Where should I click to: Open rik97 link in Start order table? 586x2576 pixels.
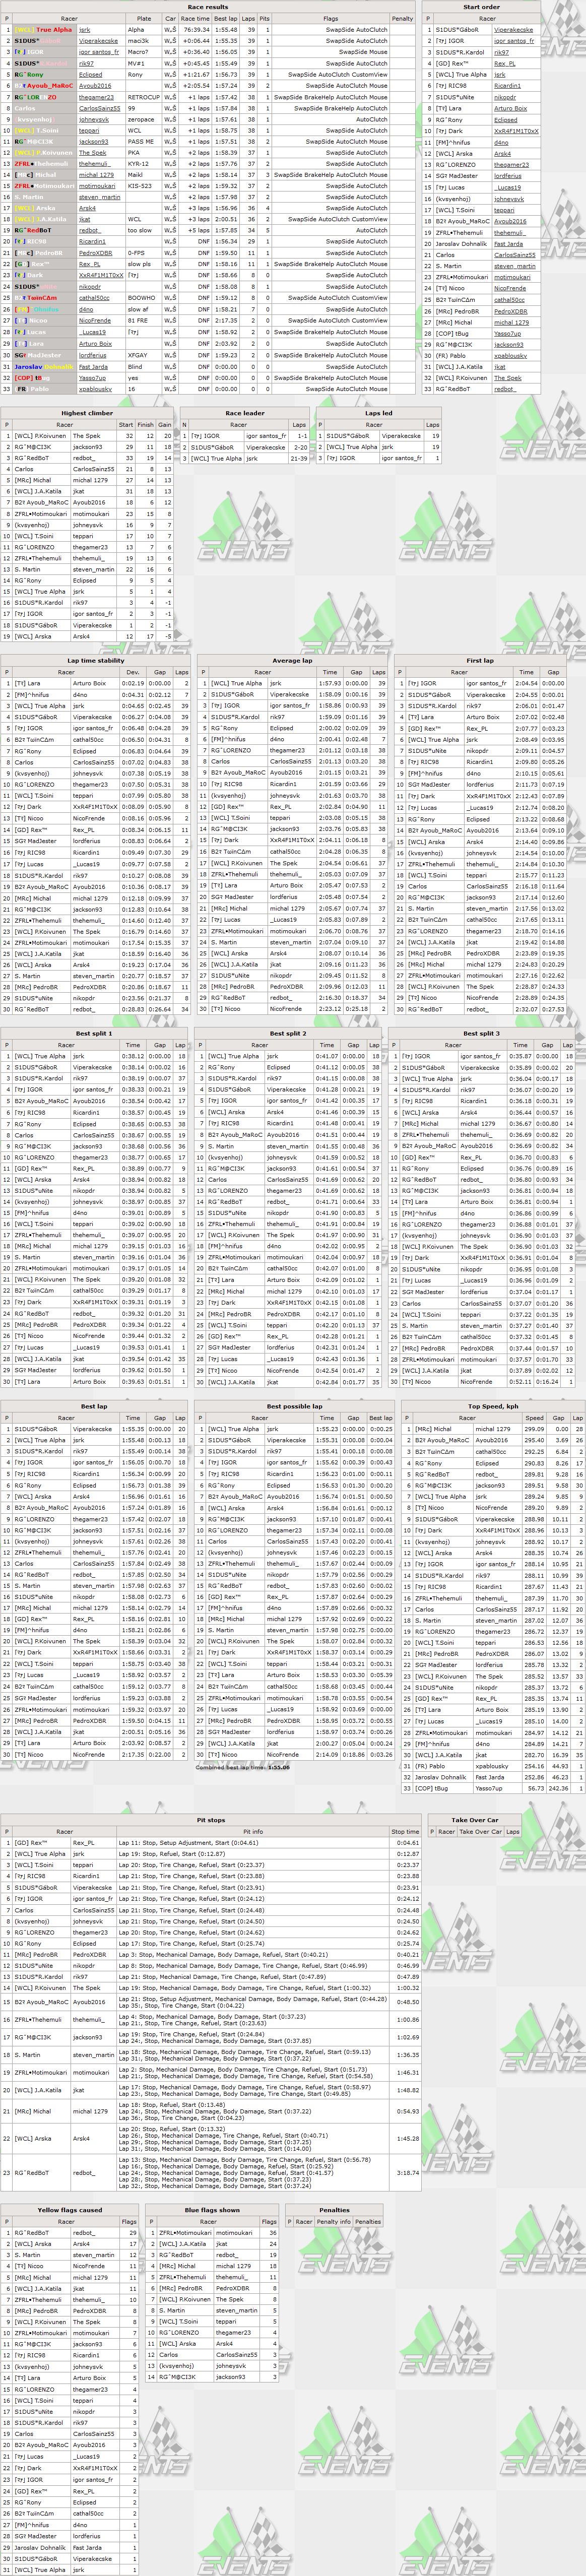[501, 52]
